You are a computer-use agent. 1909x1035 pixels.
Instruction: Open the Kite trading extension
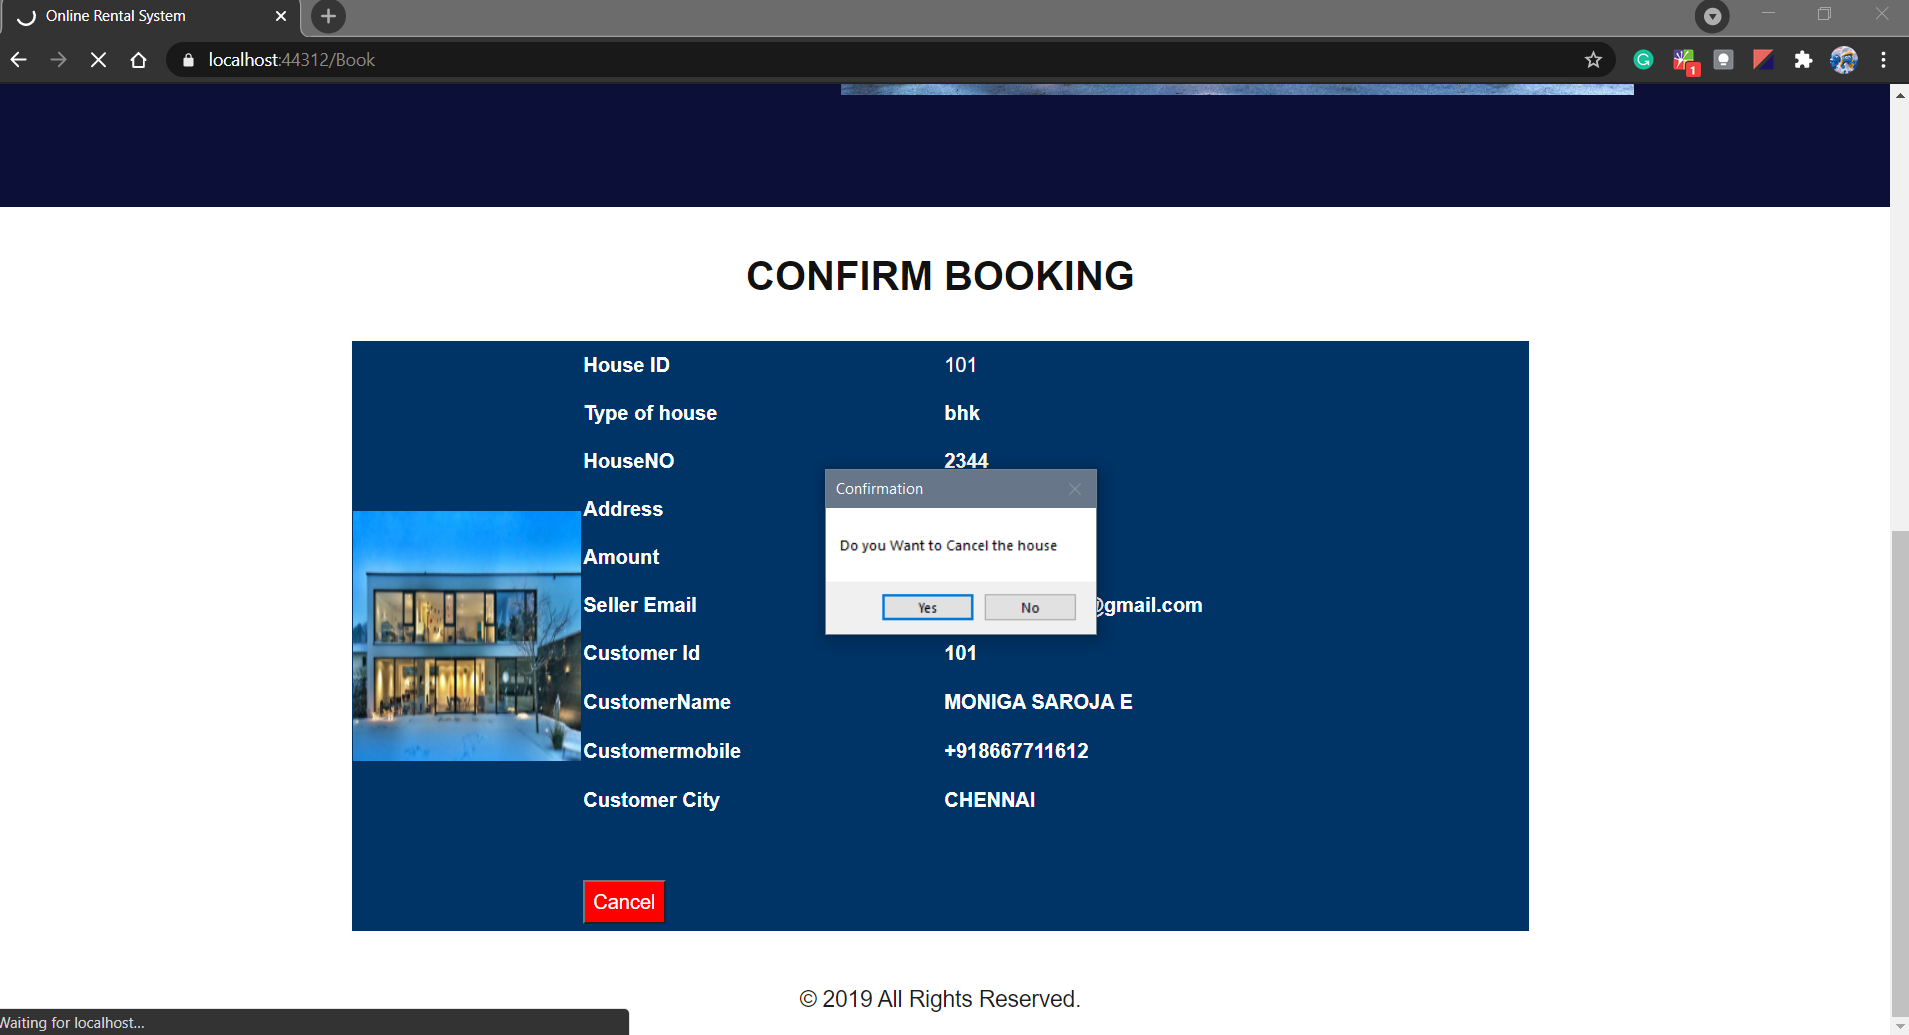pyautogui.click(x=1763, y=59)
